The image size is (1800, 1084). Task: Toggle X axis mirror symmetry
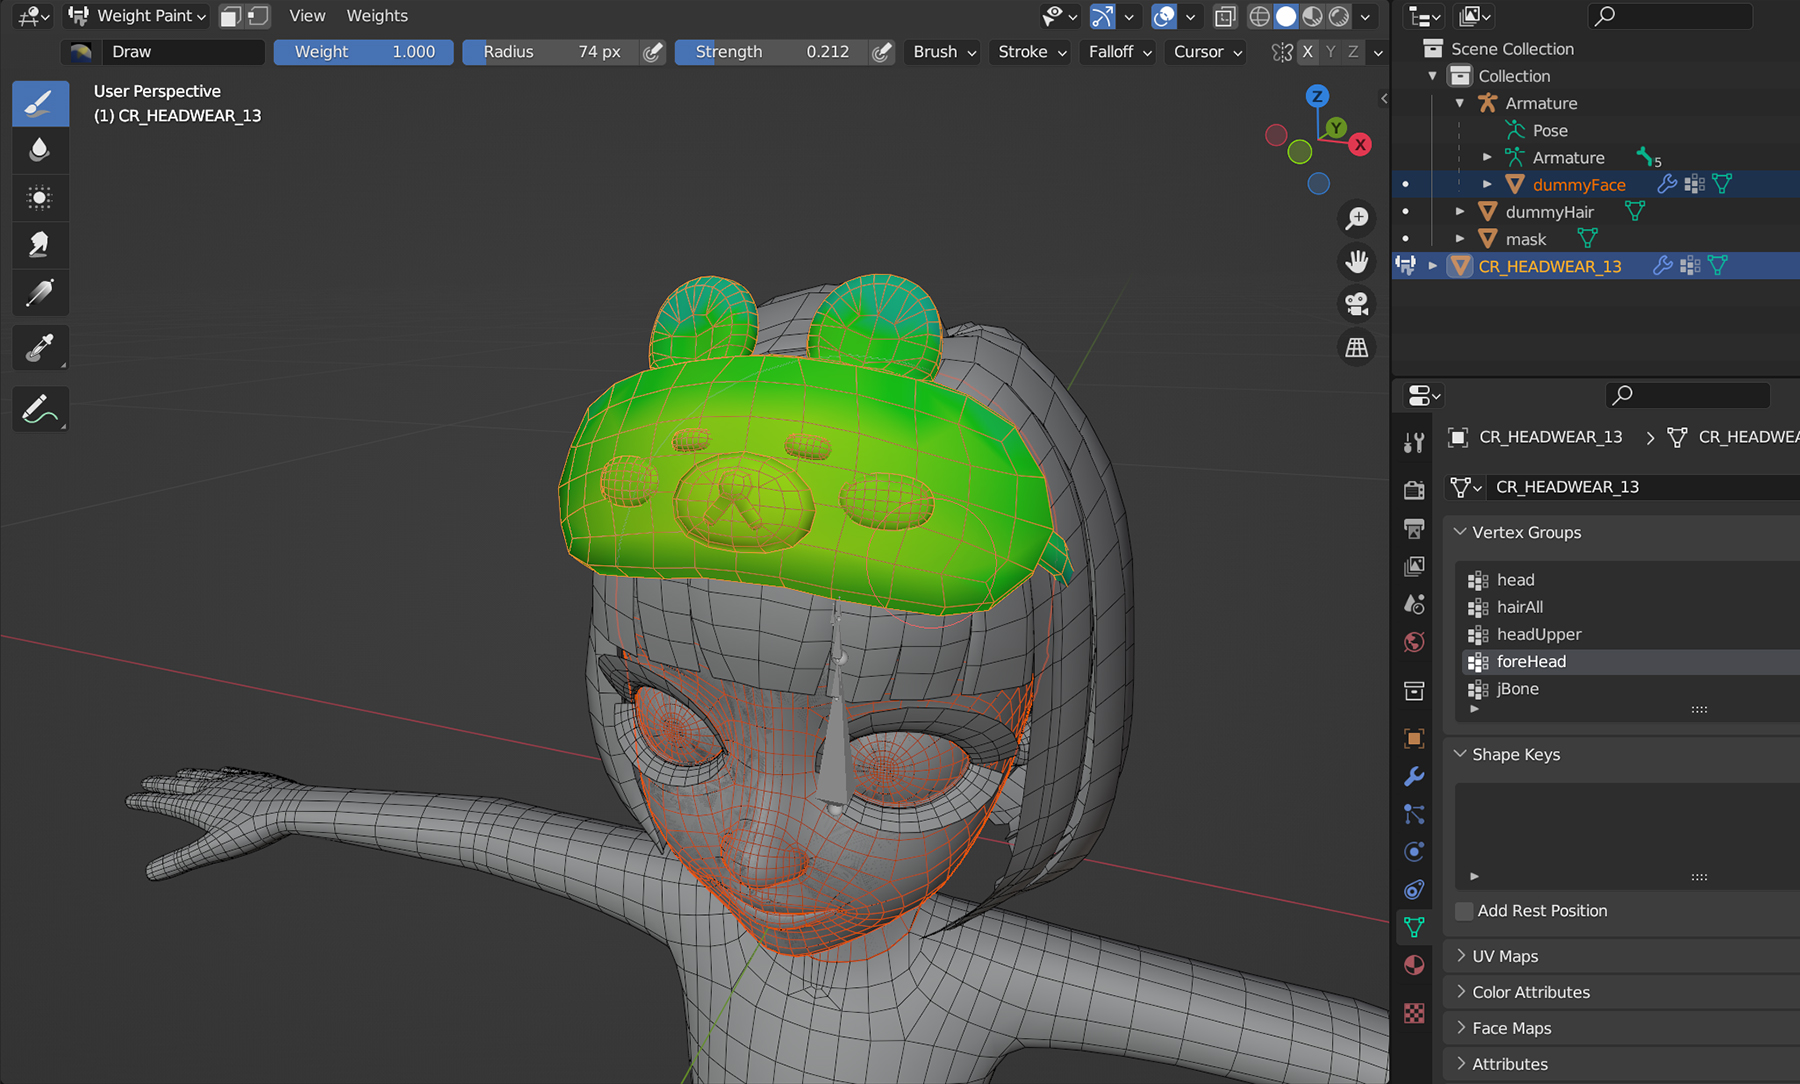[1307, 52]
